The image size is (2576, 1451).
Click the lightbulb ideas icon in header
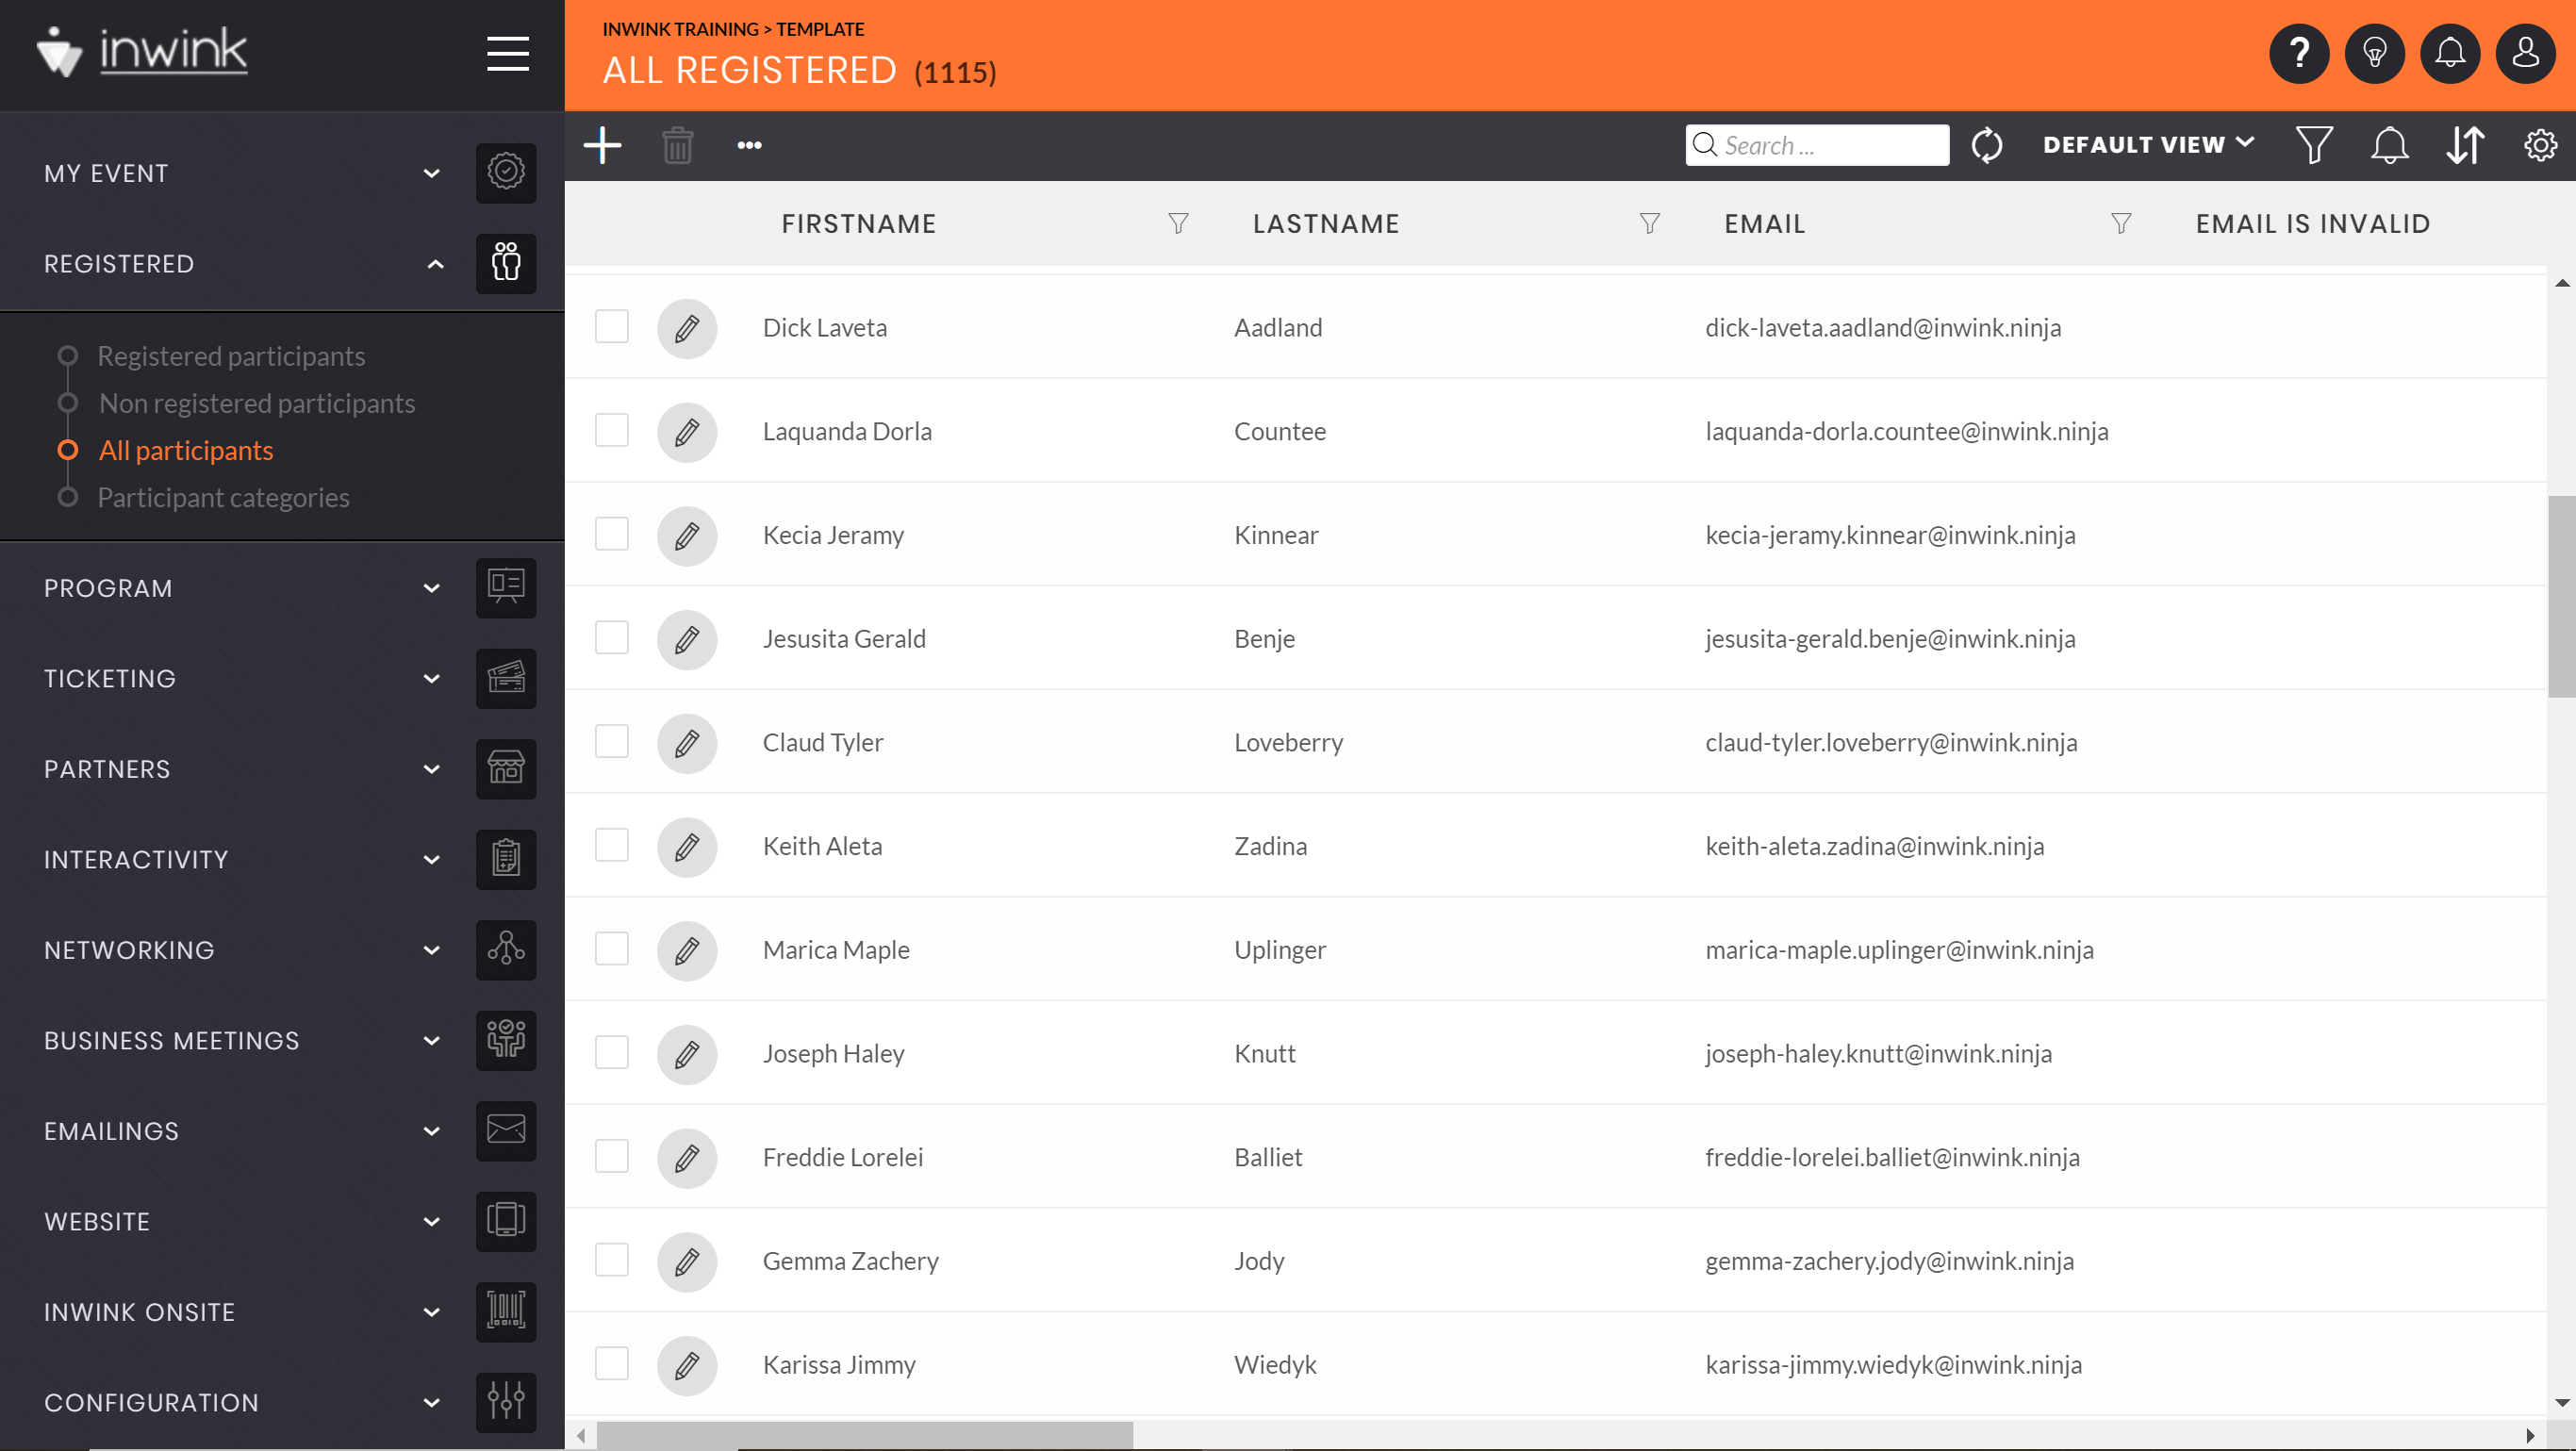(x=2374, y=53)
